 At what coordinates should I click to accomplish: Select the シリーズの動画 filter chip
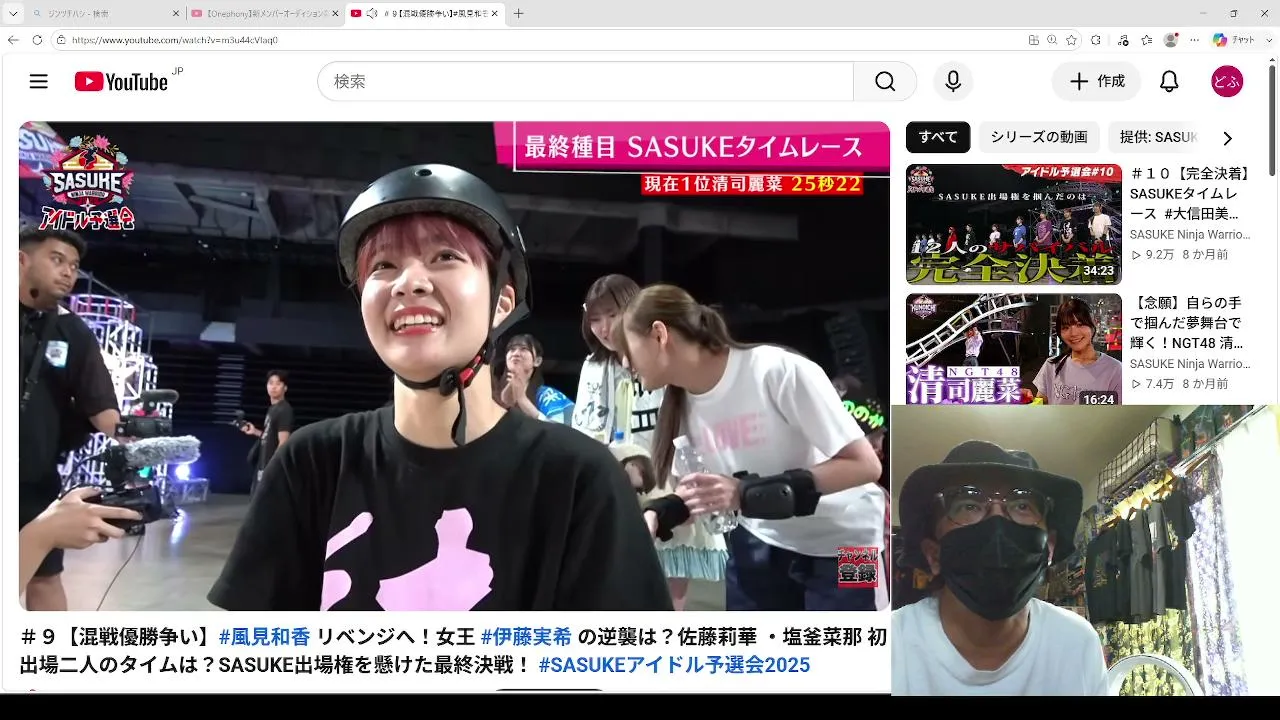tap(1039, 137)
